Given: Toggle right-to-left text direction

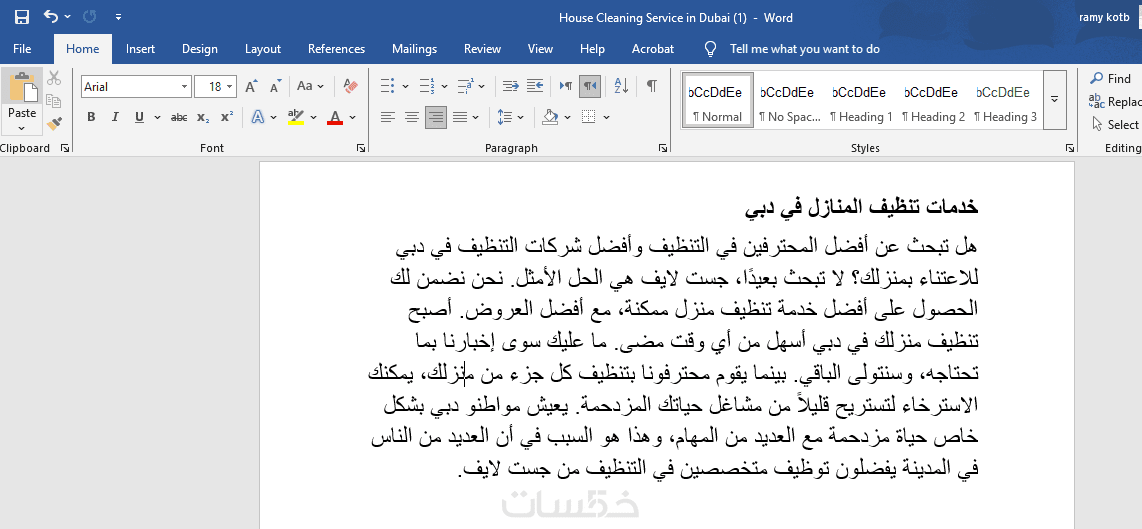Looking at the screenshot, I should (590, 86).
